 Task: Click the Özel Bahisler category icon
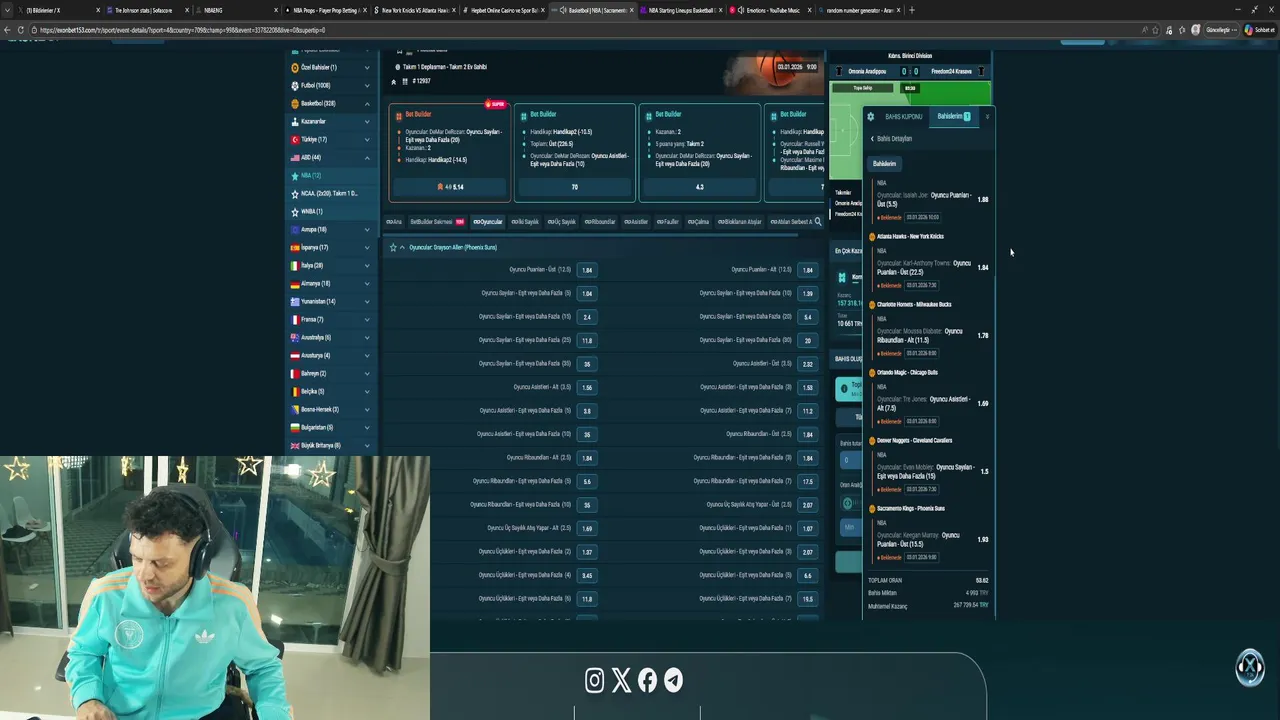pos(295,68)
